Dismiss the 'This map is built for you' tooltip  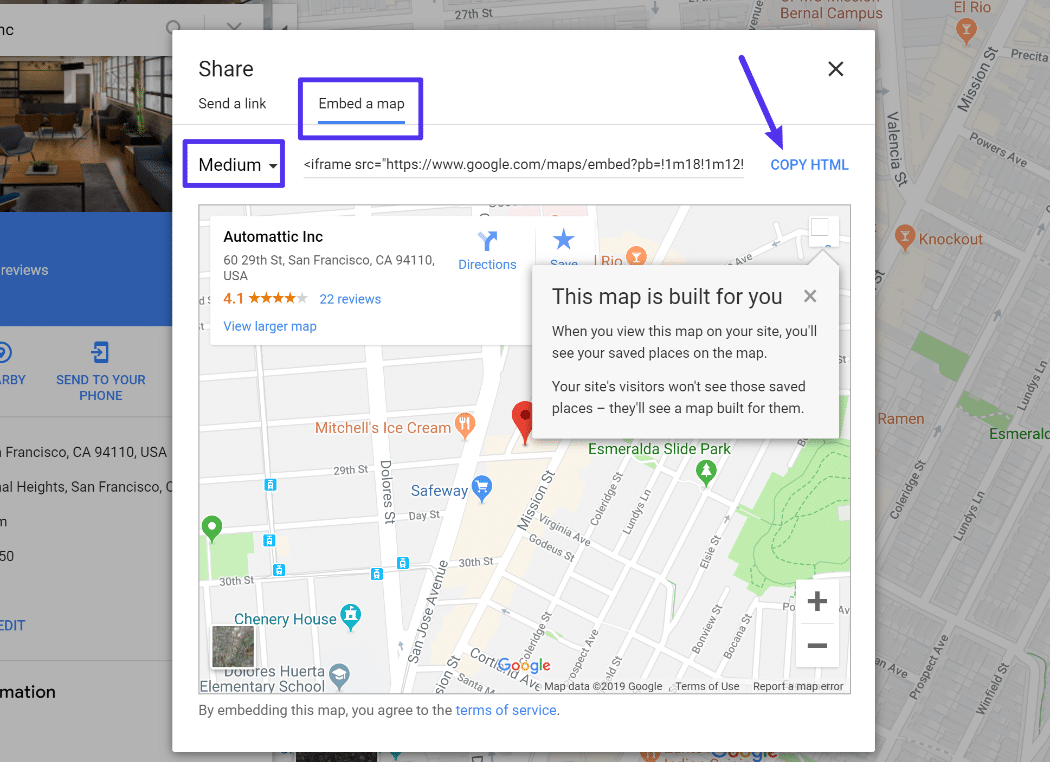[810, 296]
